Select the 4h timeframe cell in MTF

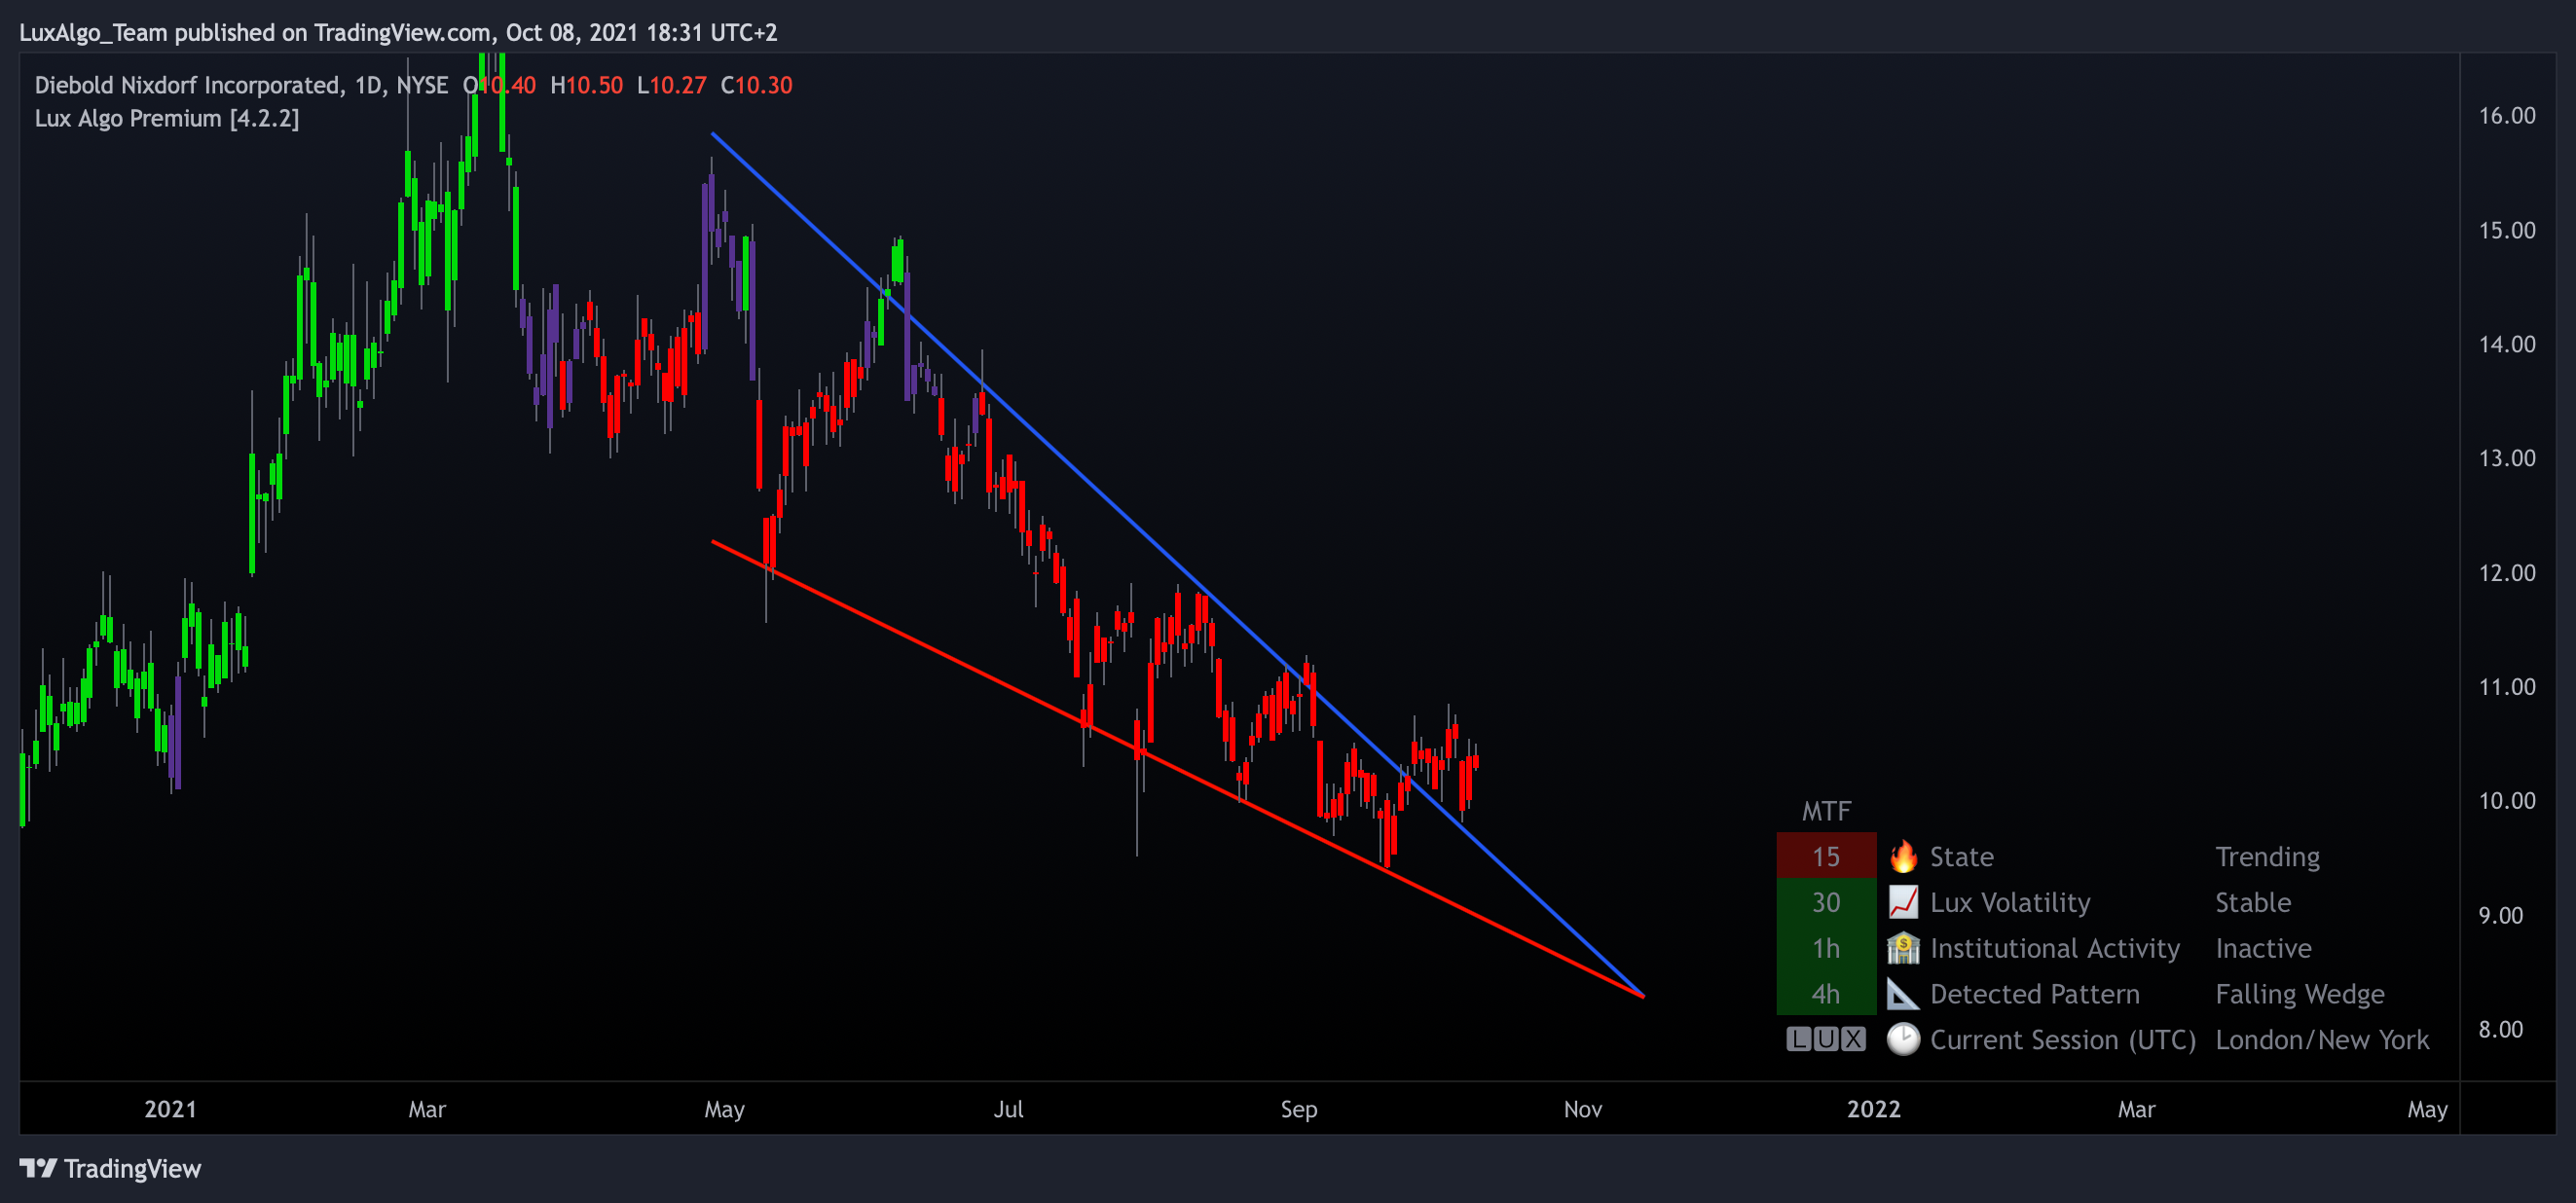(1826, 994)
